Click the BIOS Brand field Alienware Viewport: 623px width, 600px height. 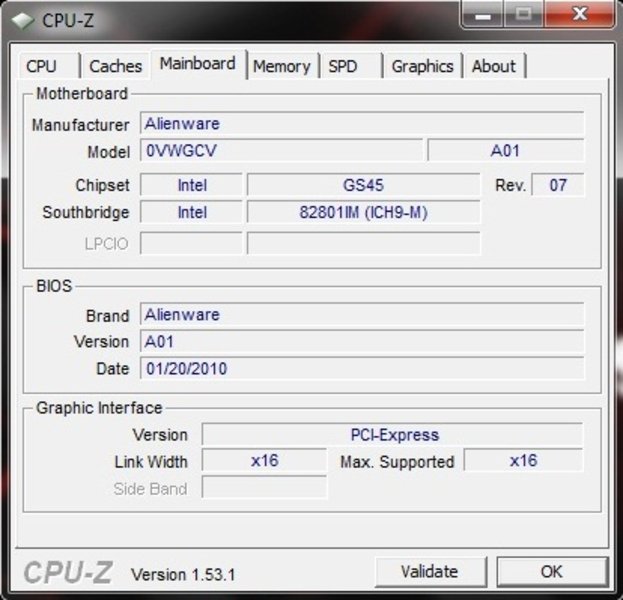pos(362,314)
